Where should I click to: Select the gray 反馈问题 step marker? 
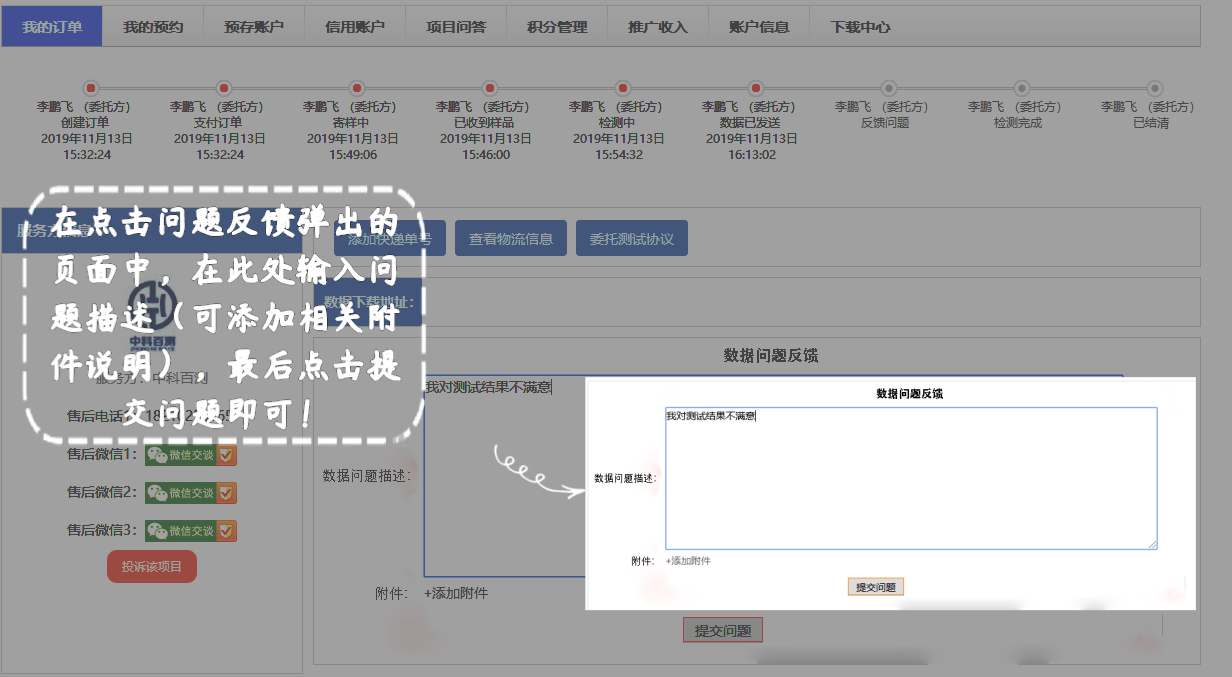(889, 88)
